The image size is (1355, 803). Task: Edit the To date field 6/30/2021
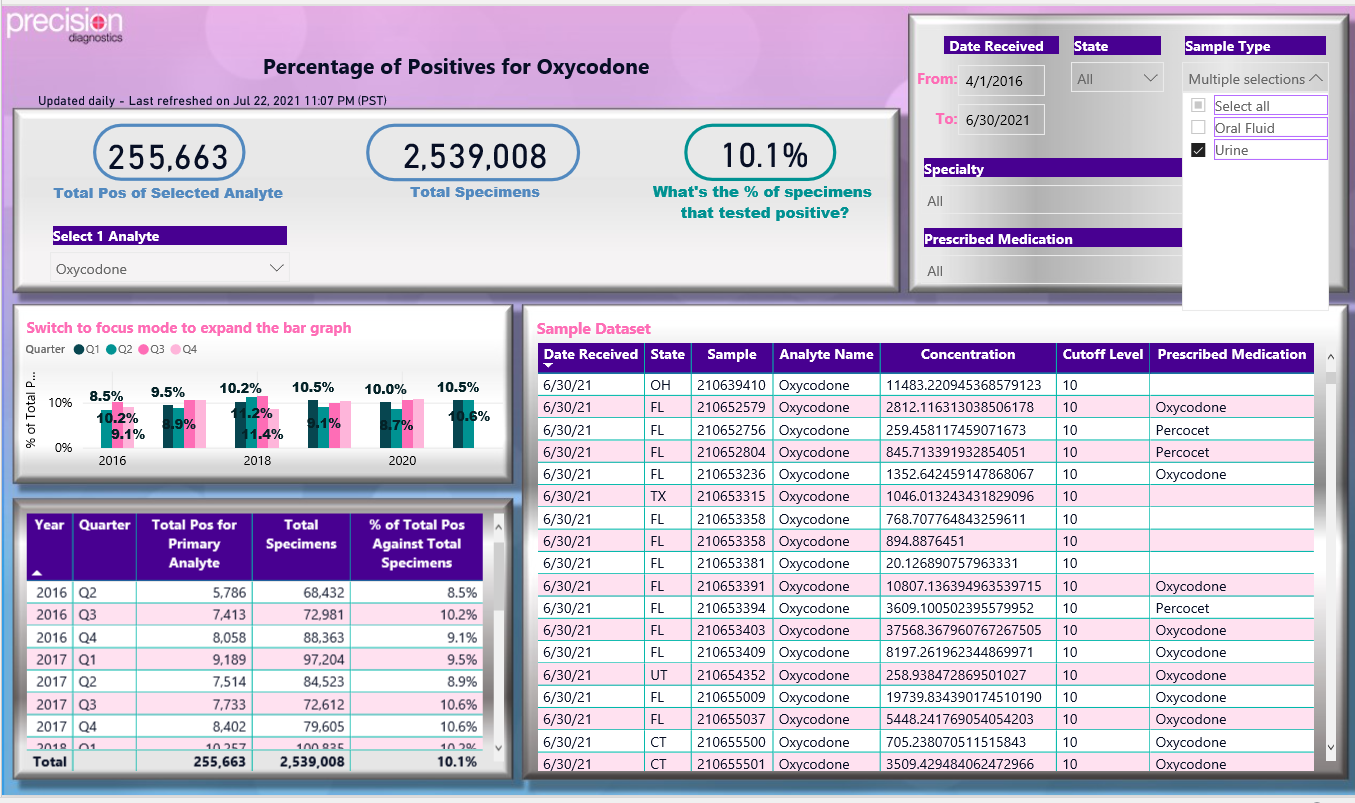coord(1001,119)
